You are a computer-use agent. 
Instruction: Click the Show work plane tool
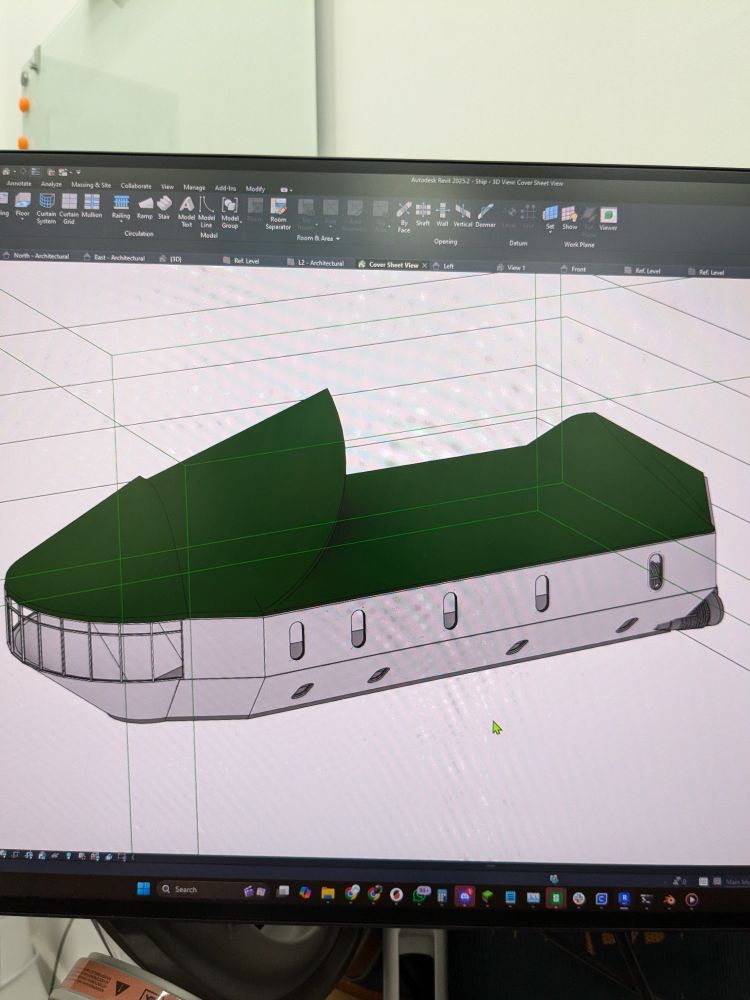tap(570, 218)
